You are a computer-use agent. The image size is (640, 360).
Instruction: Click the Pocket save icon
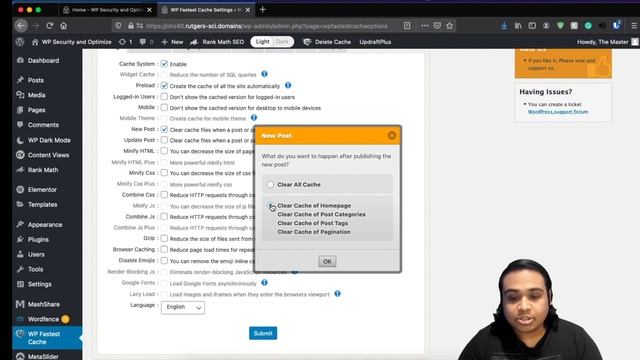pos(437,26)
